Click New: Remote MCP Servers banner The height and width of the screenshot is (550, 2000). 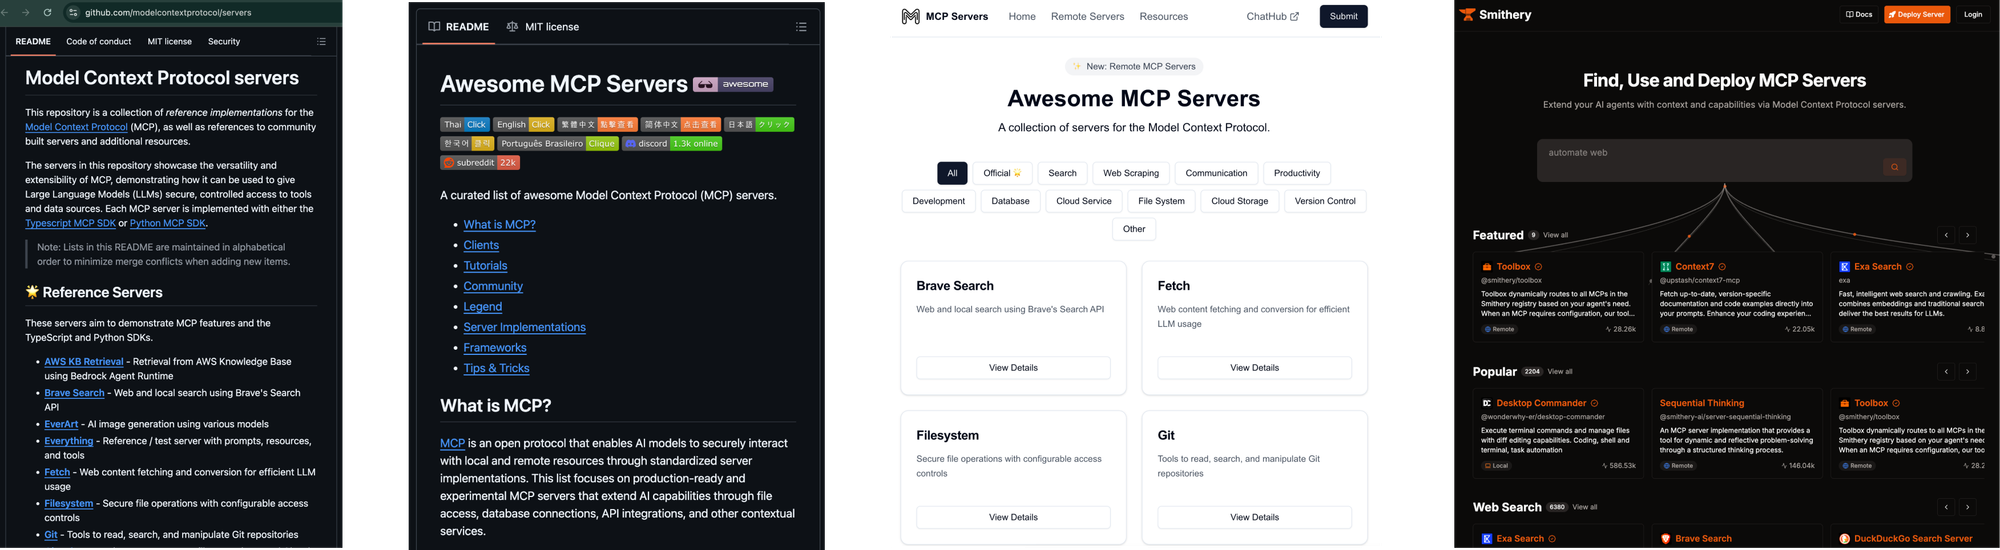click(x=1134, y=66)
